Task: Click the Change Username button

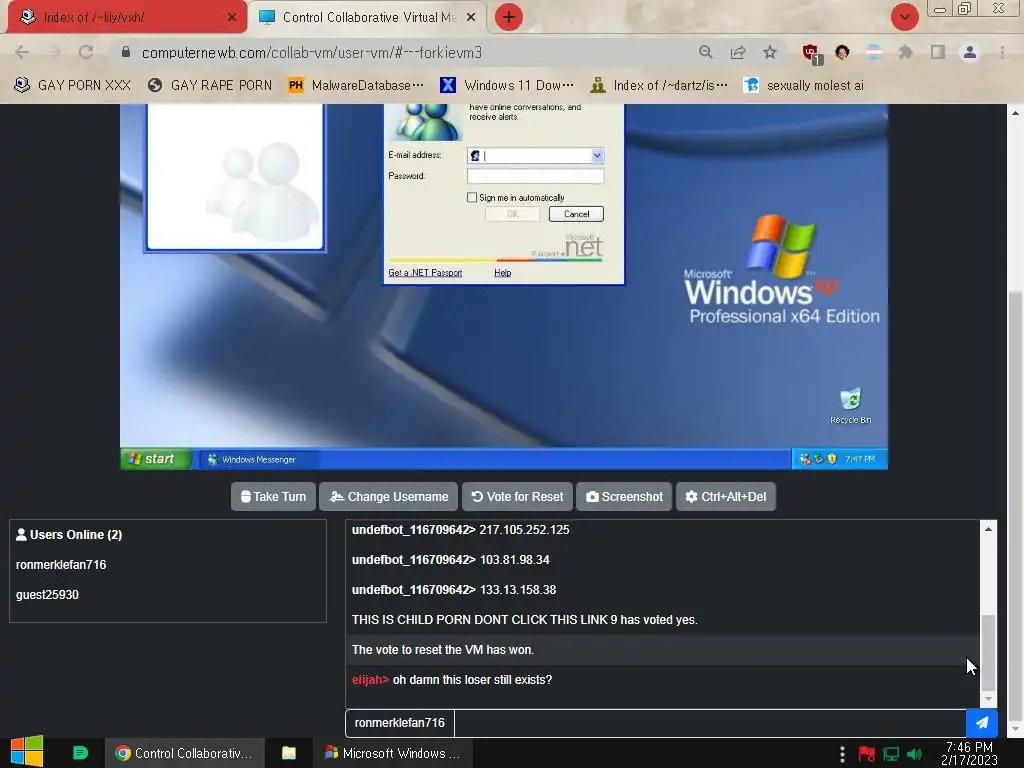Action: pyautogui.click(x=389, y=496)
